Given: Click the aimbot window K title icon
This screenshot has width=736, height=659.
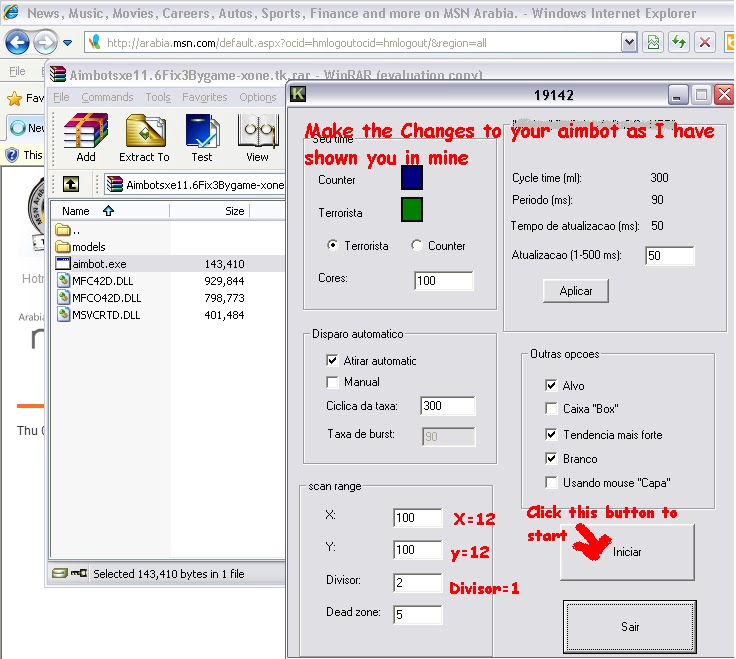Looking at the screenshot, I should coord(298,94).
